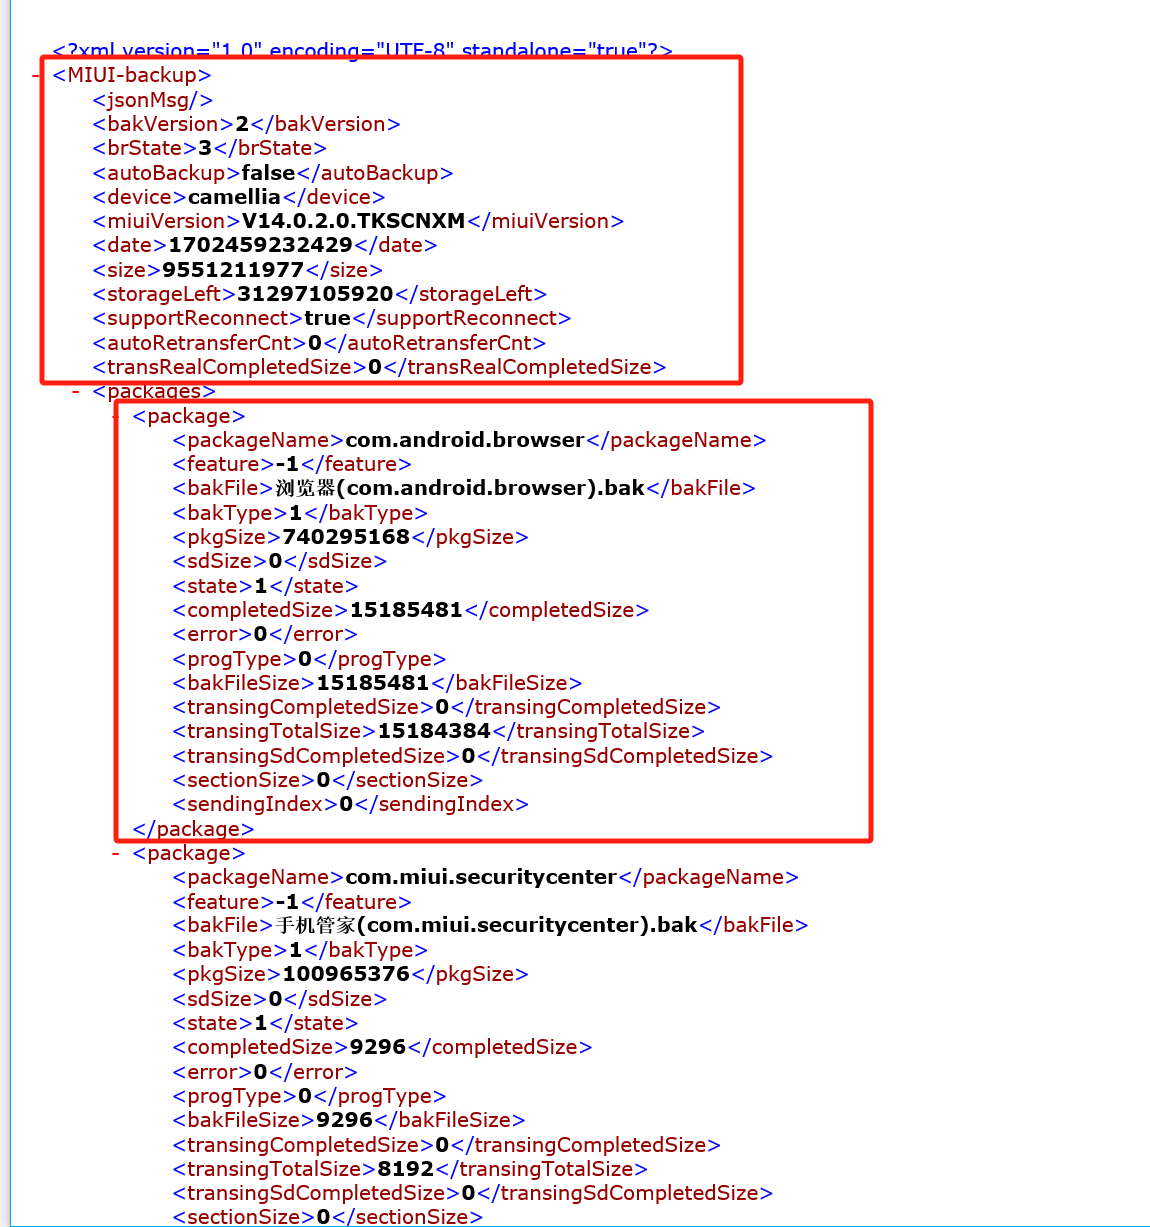Collapse the packages node
Image resolution: width=1150 pixels, height=1227 pixels.
click(76, 391)
